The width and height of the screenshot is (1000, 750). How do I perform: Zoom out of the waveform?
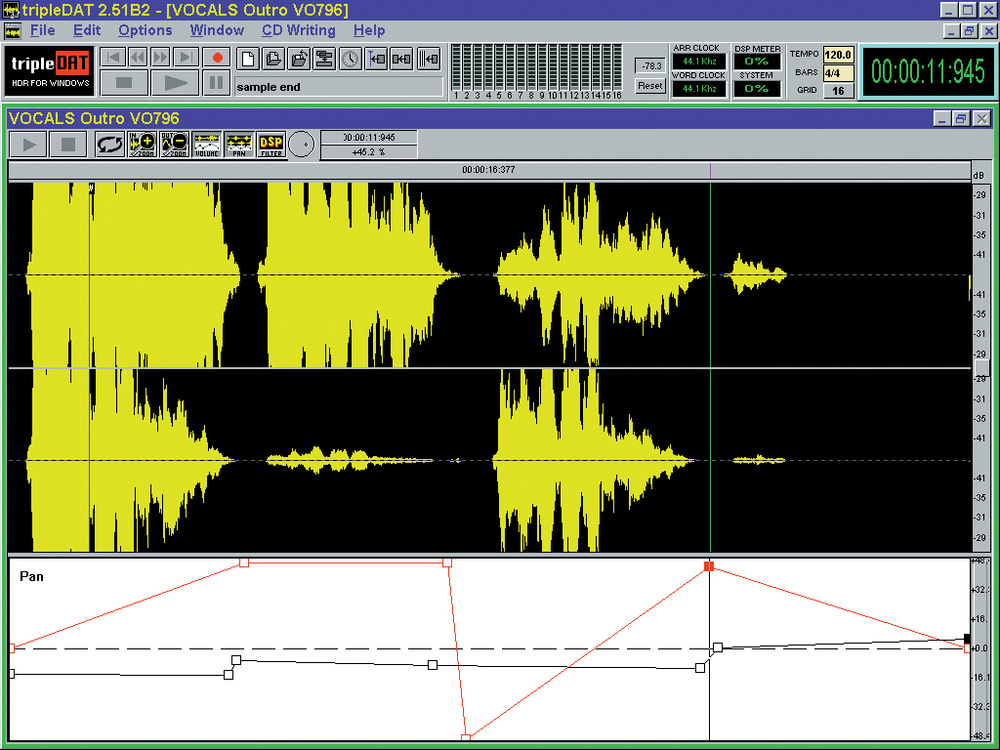point(174,145)
